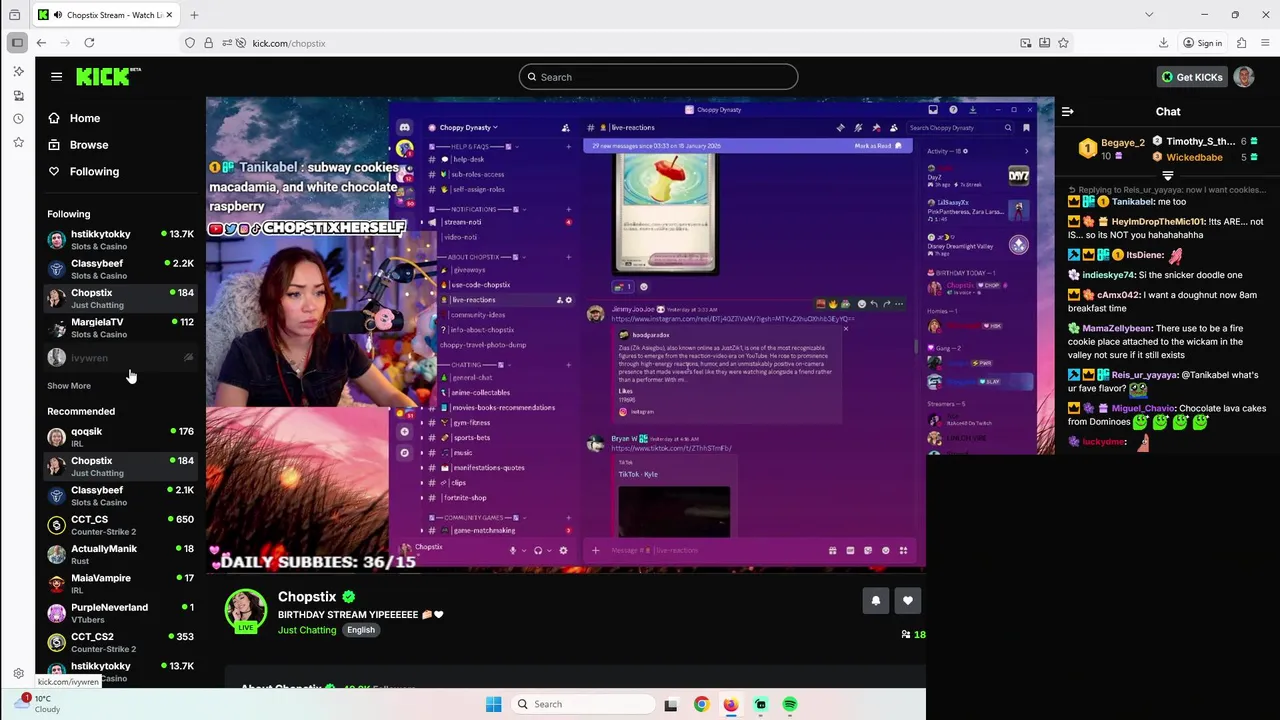Open hstikkytokky in the Following list
Viewport: 1280px width, 720px height.
[120, 240]
